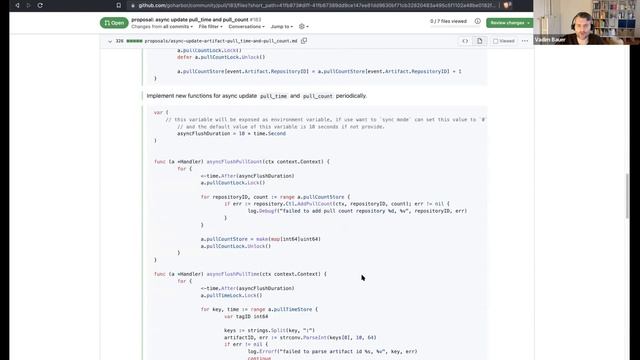Image resolution: width=640 pixels, height=360 pixels.
Task: Open diff settings gear dropdown
Action: [303, 27]
